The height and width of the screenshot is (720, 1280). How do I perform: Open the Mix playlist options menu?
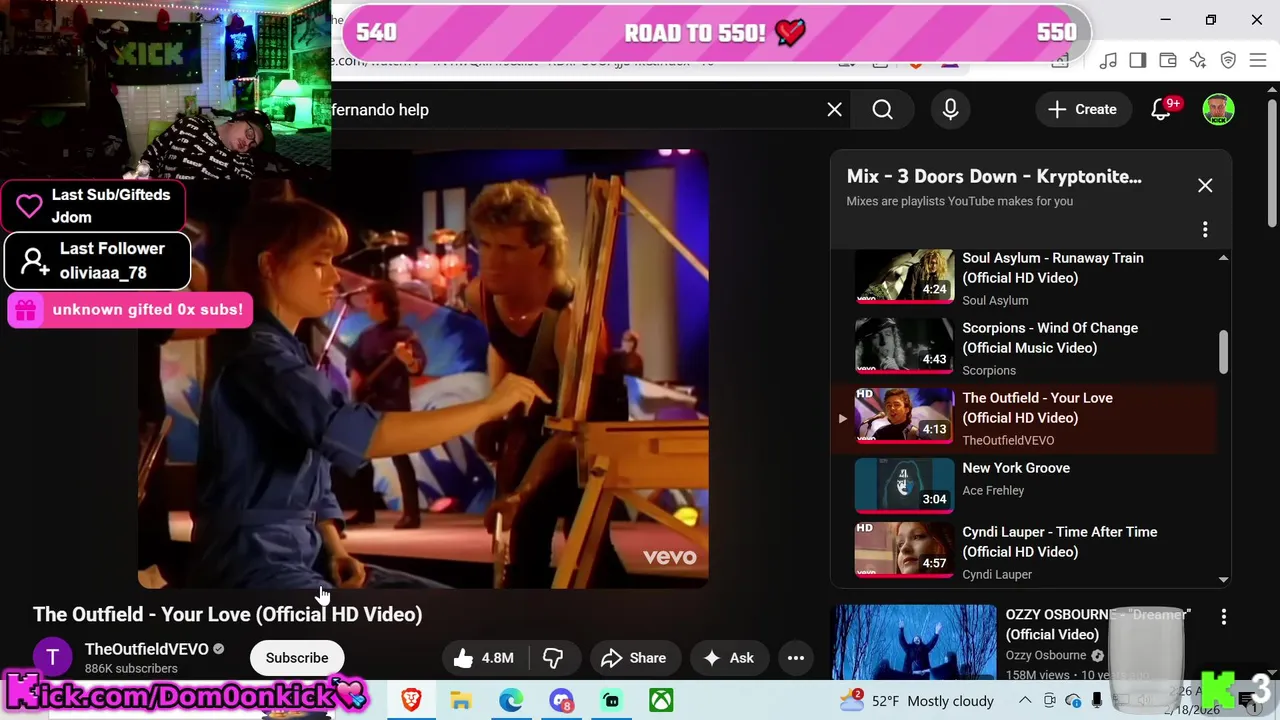(1205, 230)
